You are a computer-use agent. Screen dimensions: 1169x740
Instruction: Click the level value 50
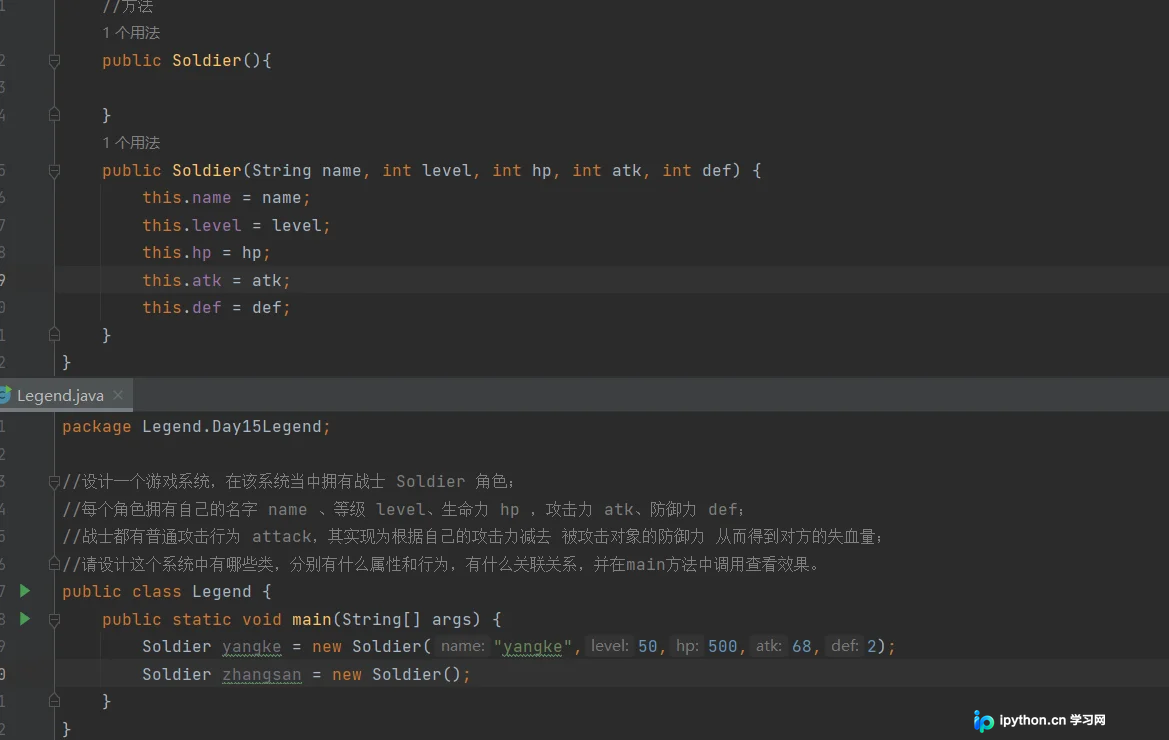click(x=647, y=646)
